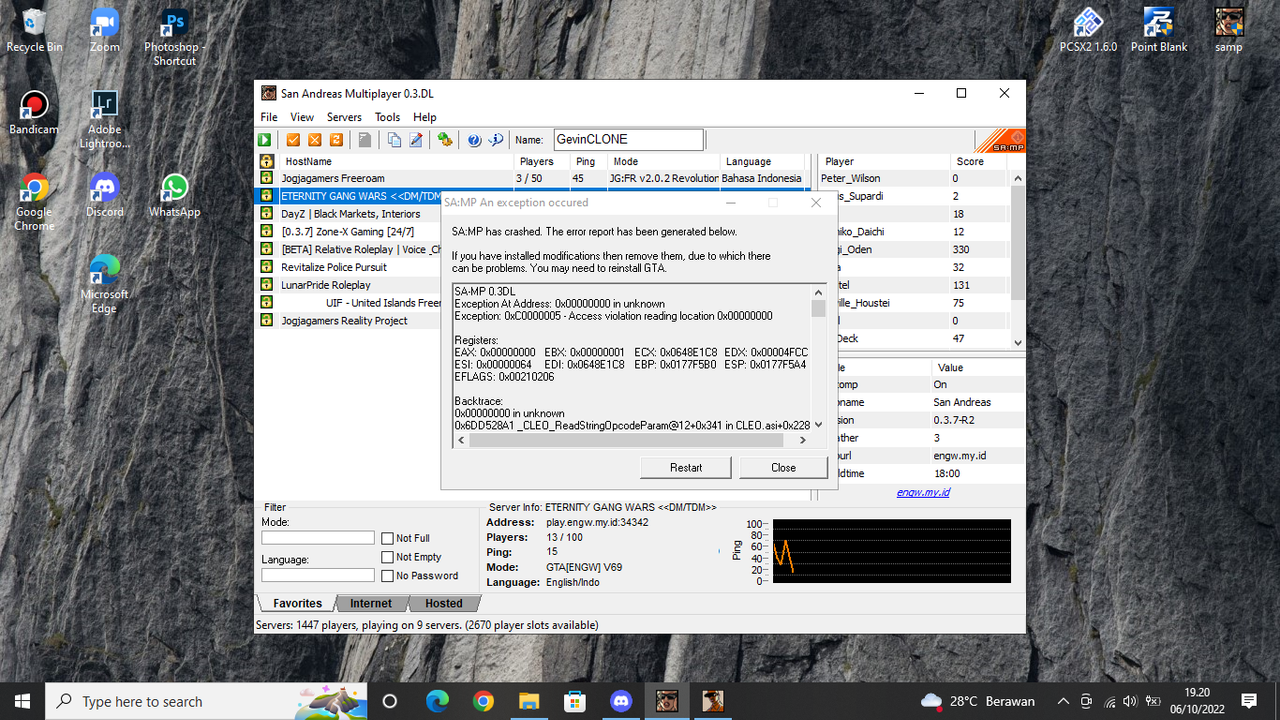Click the Refresh Server toolbar icon
Screen dimensions: 1280x720
(336, 140)
